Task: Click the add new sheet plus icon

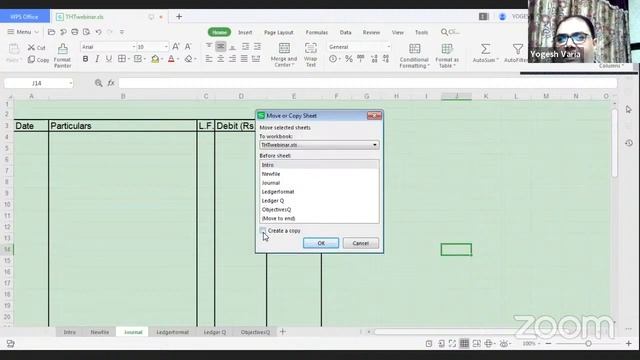Action: point(282,332)
